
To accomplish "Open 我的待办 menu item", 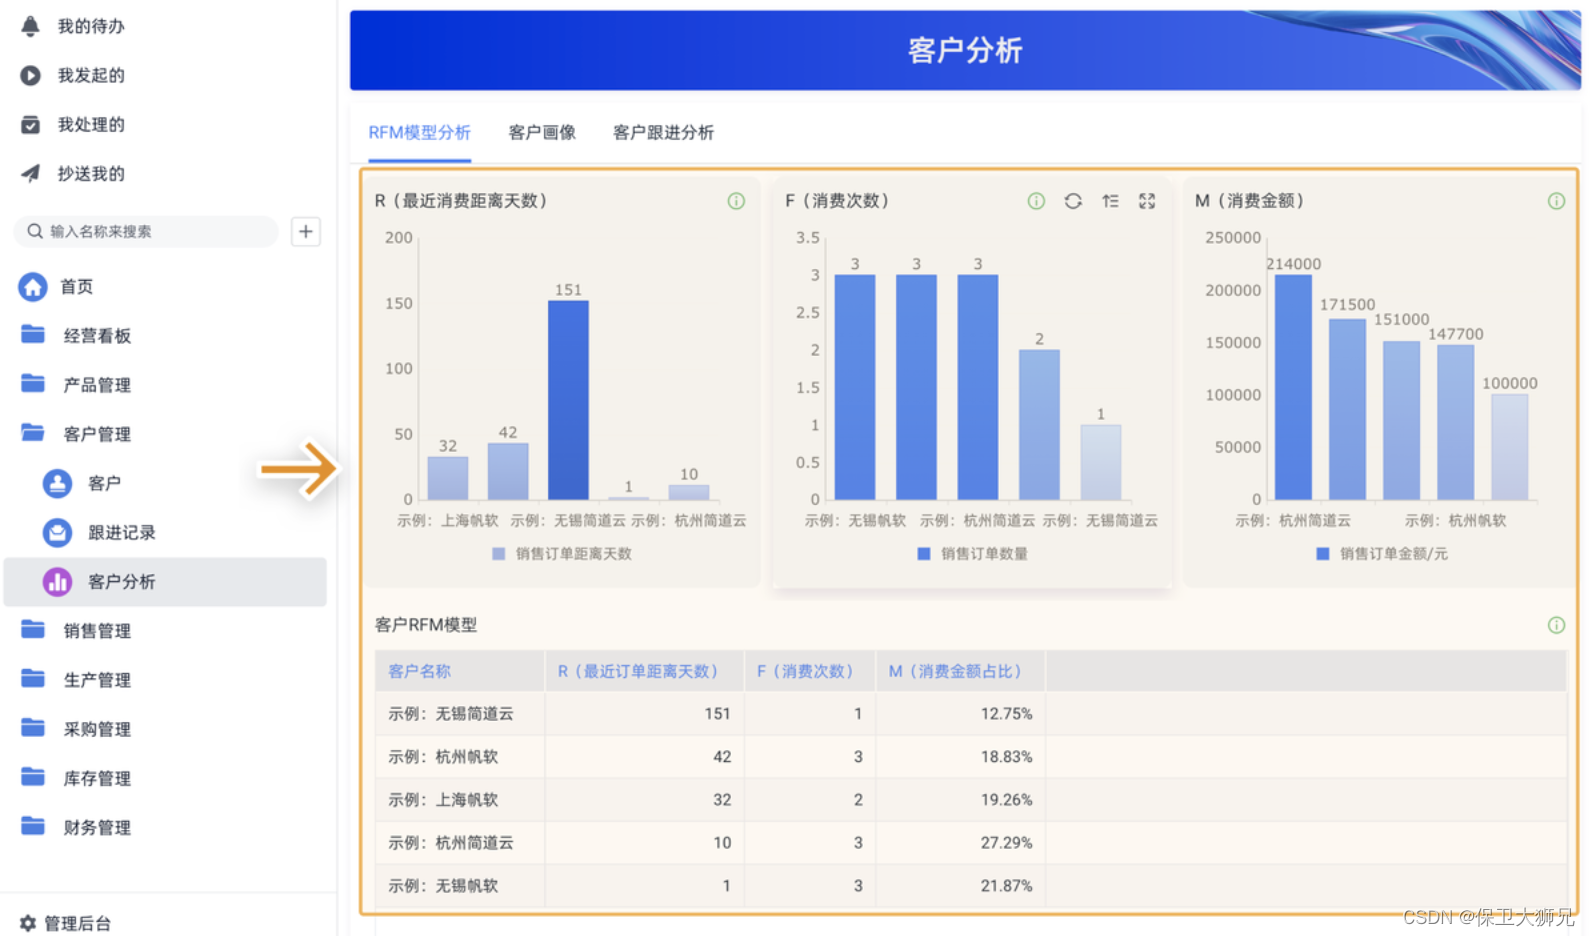I will (x=91, y=26).
